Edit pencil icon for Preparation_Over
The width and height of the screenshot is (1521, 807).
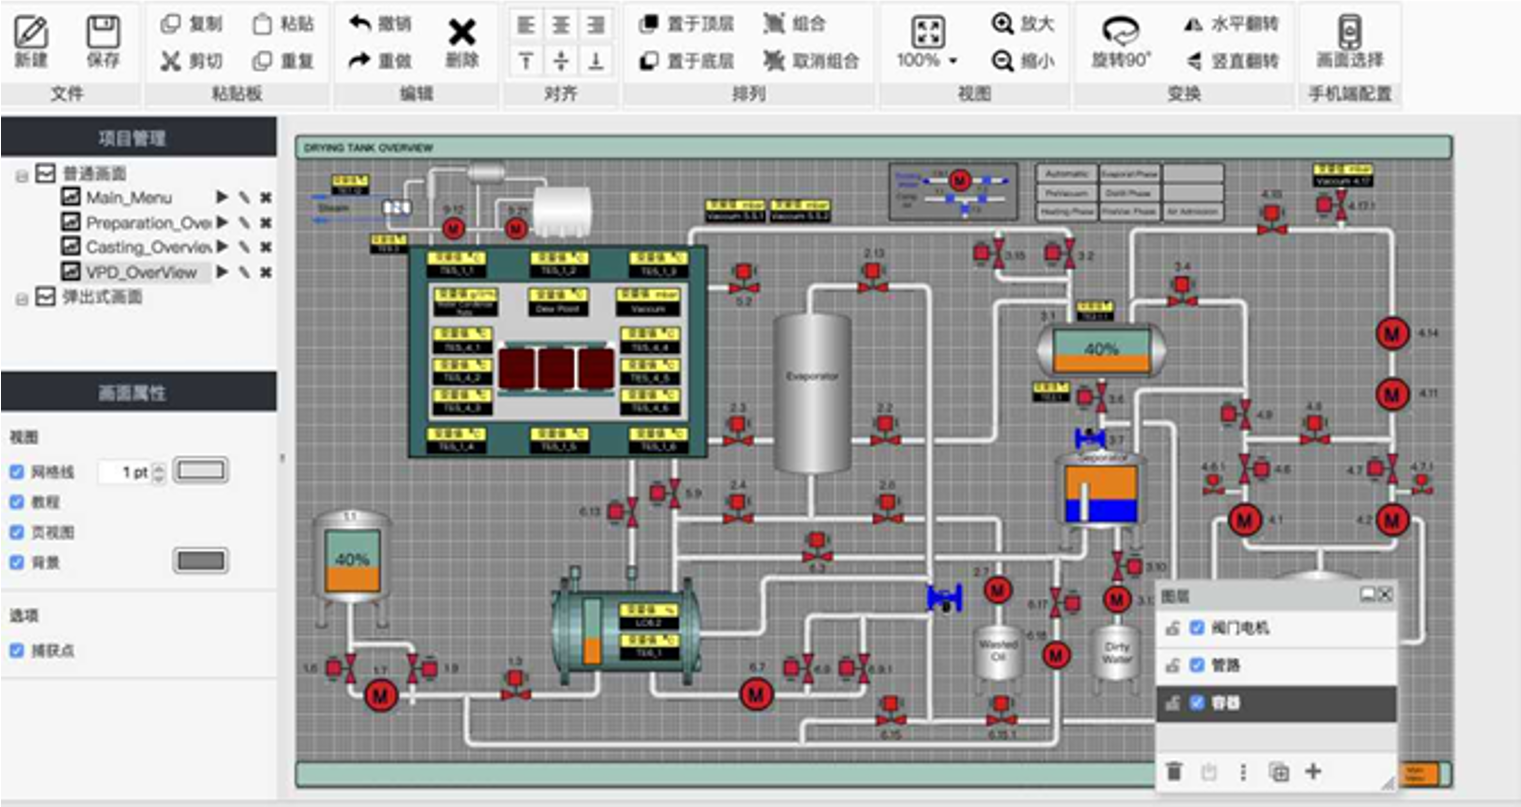[245, 222]
